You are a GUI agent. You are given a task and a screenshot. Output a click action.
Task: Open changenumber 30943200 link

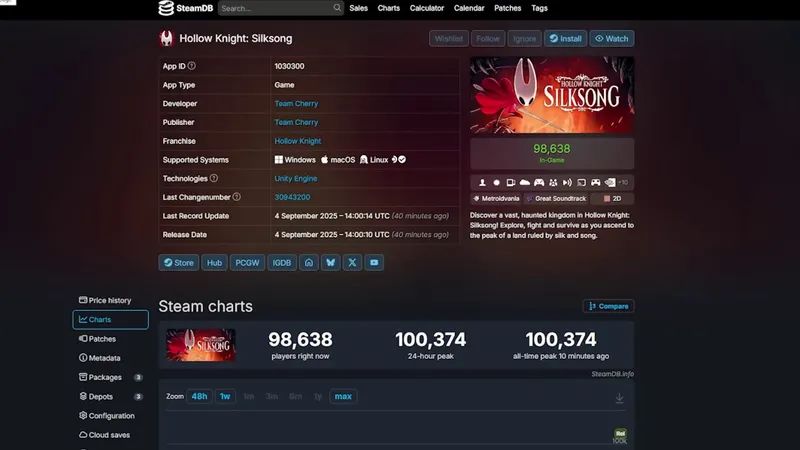tap(292, 197)
